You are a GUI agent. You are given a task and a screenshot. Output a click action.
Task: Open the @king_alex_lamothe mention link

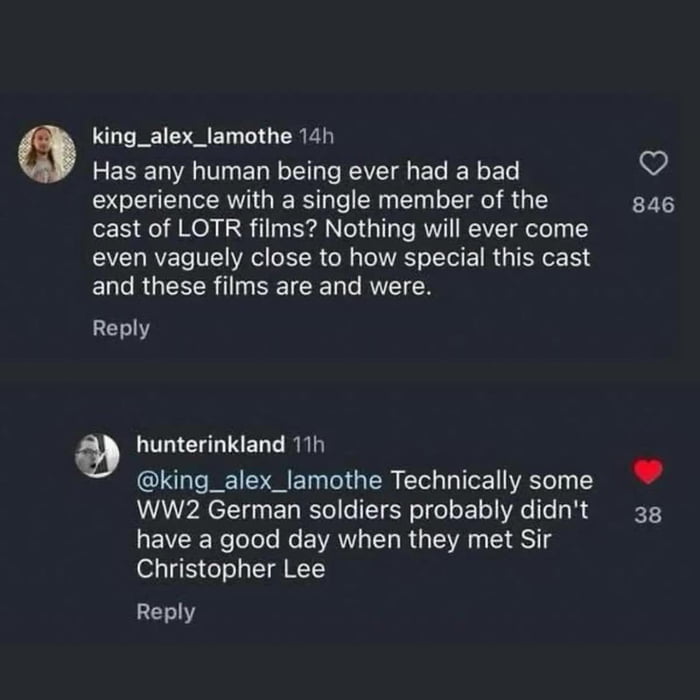259,479
